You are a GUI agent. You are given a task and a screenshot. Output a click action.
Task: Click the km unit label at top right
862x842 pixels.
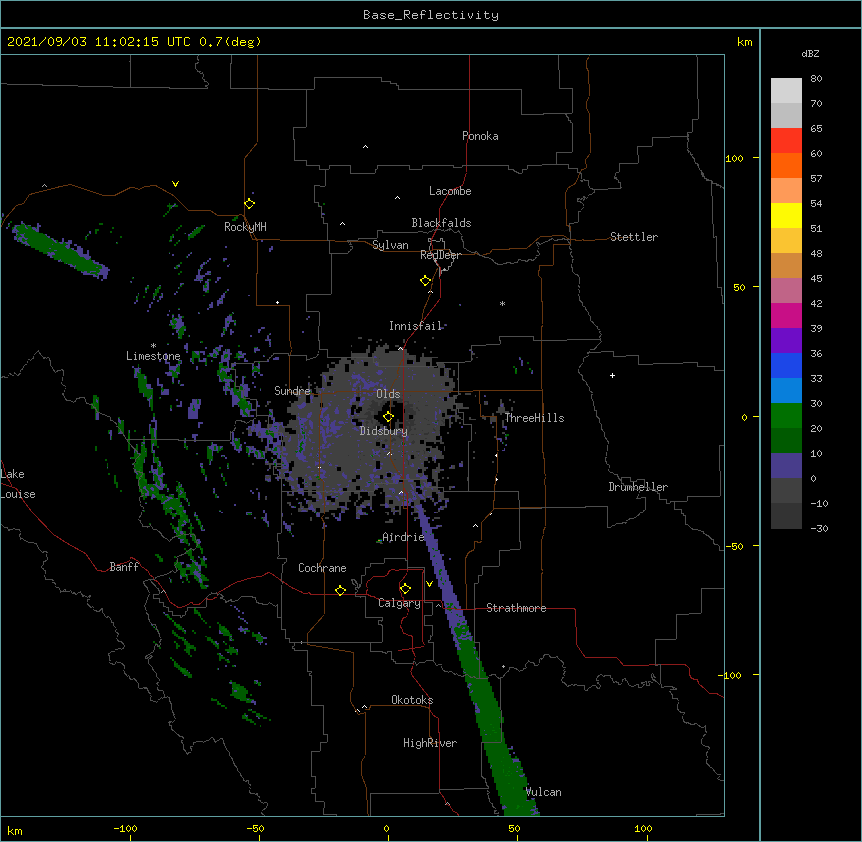pos(744,42)
